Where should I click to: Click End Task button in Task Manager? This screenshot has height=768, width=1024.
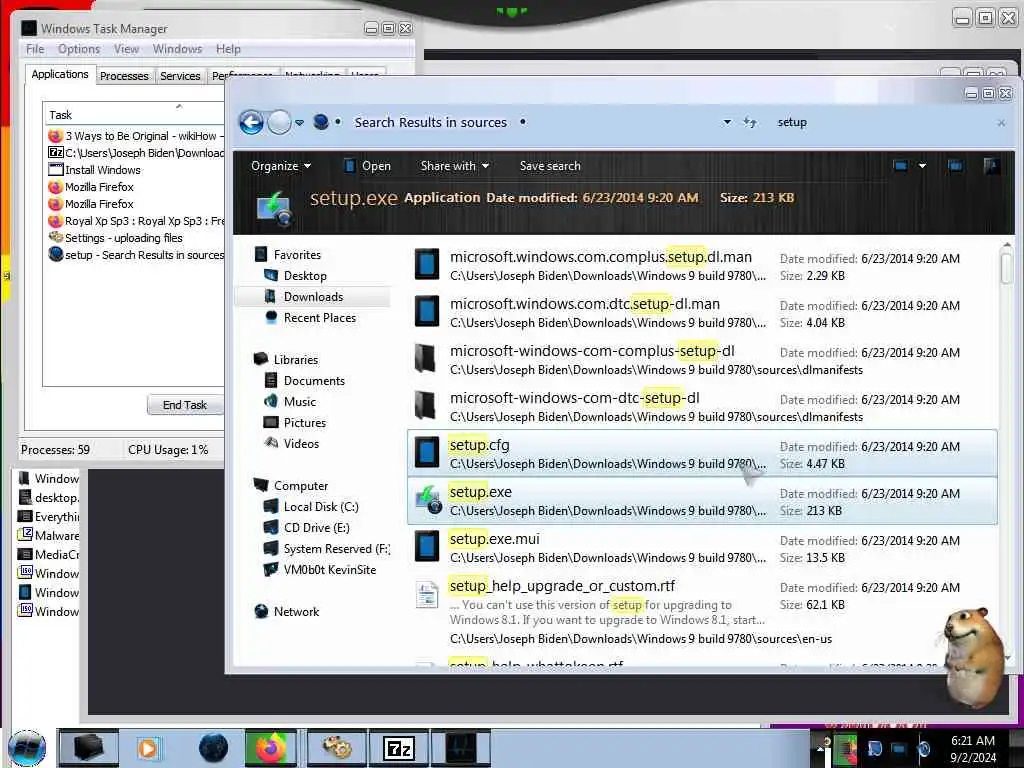(x=185, y=405)
